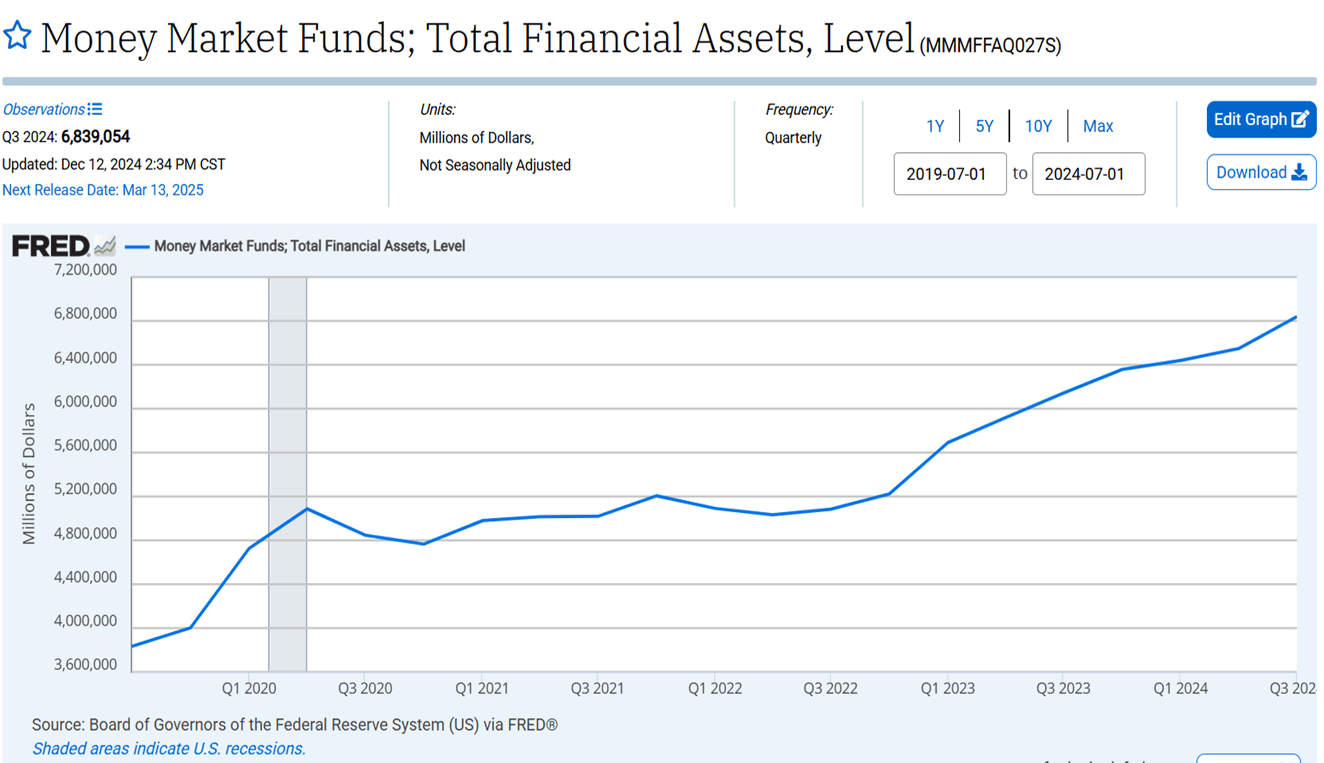Click the start date field 2019-07-01
The height and width of the screenshot is (763, 1324).
click(x=949, y=174)
